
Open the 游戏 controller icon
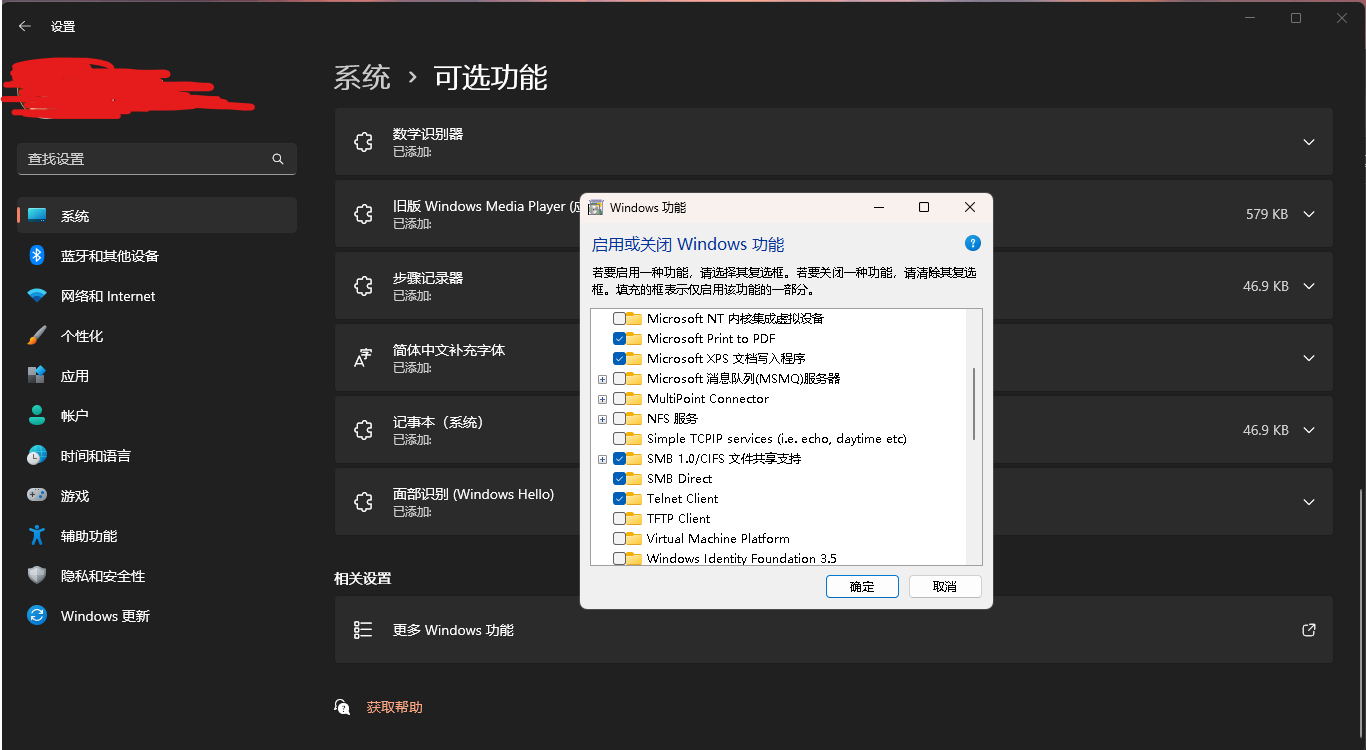(x=37, y=496)
